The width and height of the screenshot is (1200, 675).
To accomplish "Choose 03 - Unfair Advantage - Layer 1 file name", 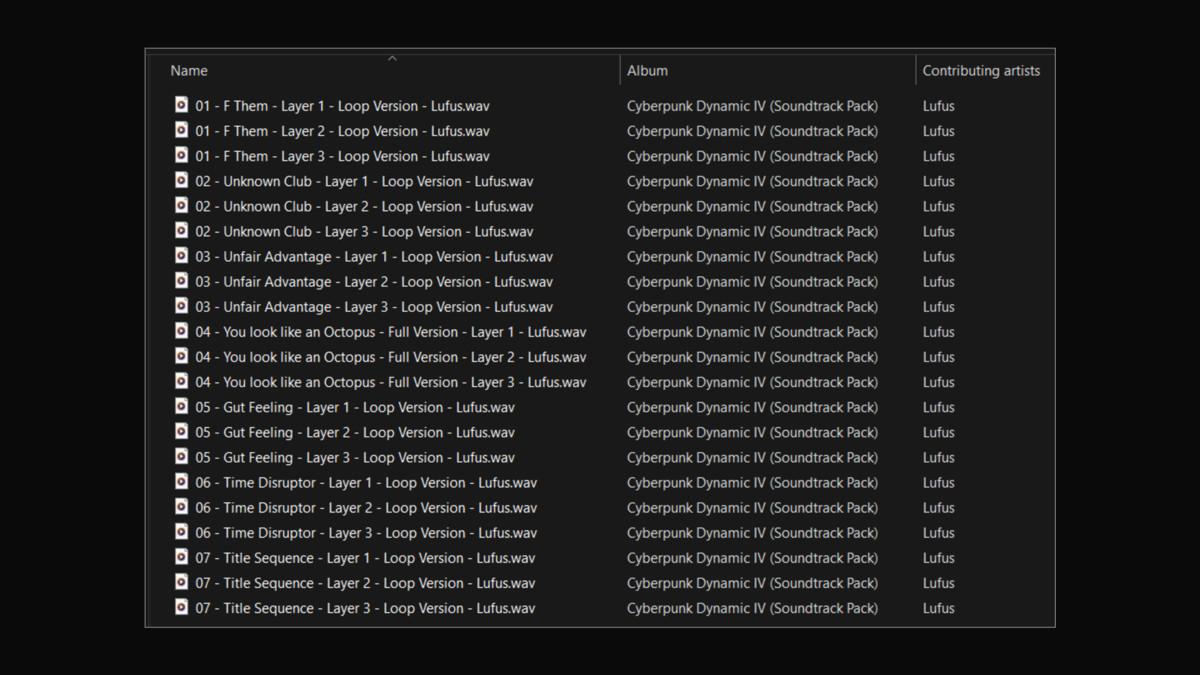I will click(x=374, y=257).
